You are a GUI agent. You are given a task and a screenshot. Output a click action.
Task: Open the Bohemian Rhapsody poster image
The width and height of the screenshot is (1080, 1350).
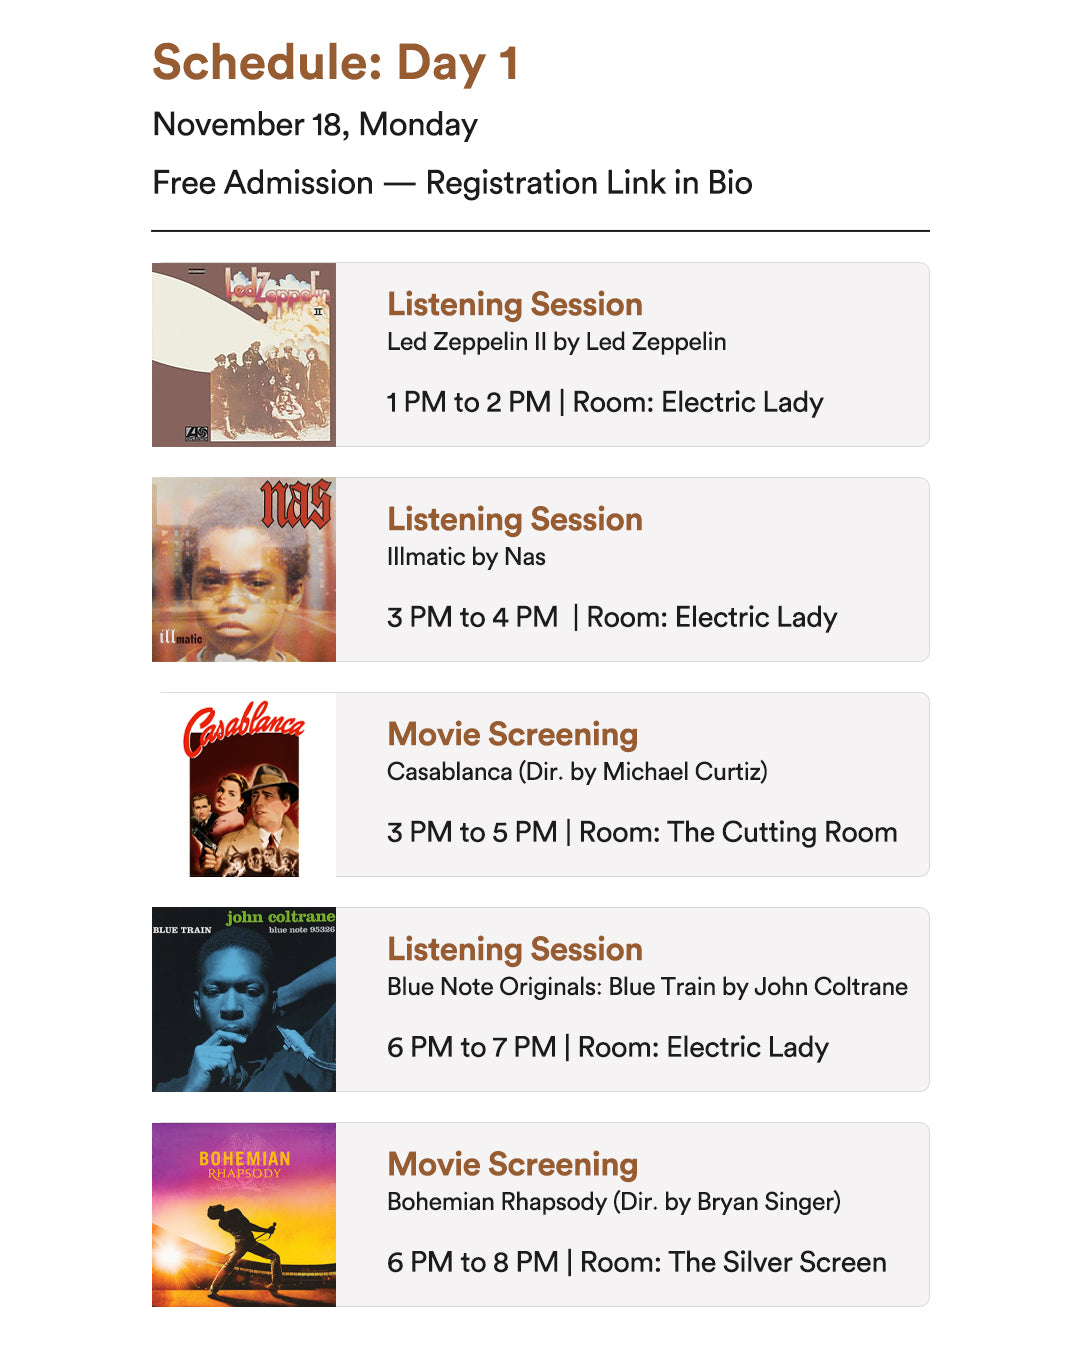[244, 1214]
